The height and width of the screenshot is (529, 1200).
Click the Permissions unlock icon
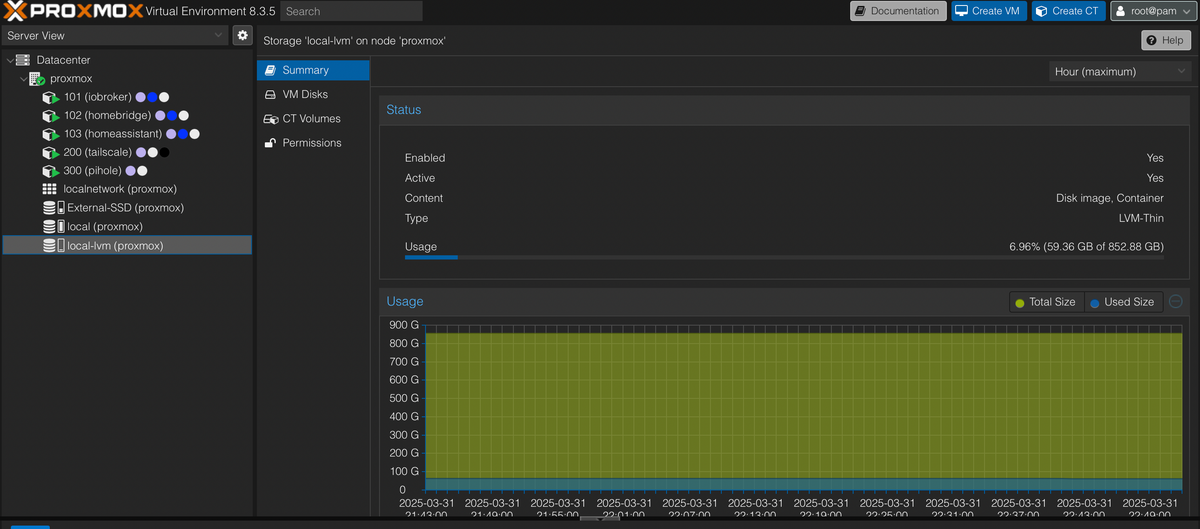(269, 143)
